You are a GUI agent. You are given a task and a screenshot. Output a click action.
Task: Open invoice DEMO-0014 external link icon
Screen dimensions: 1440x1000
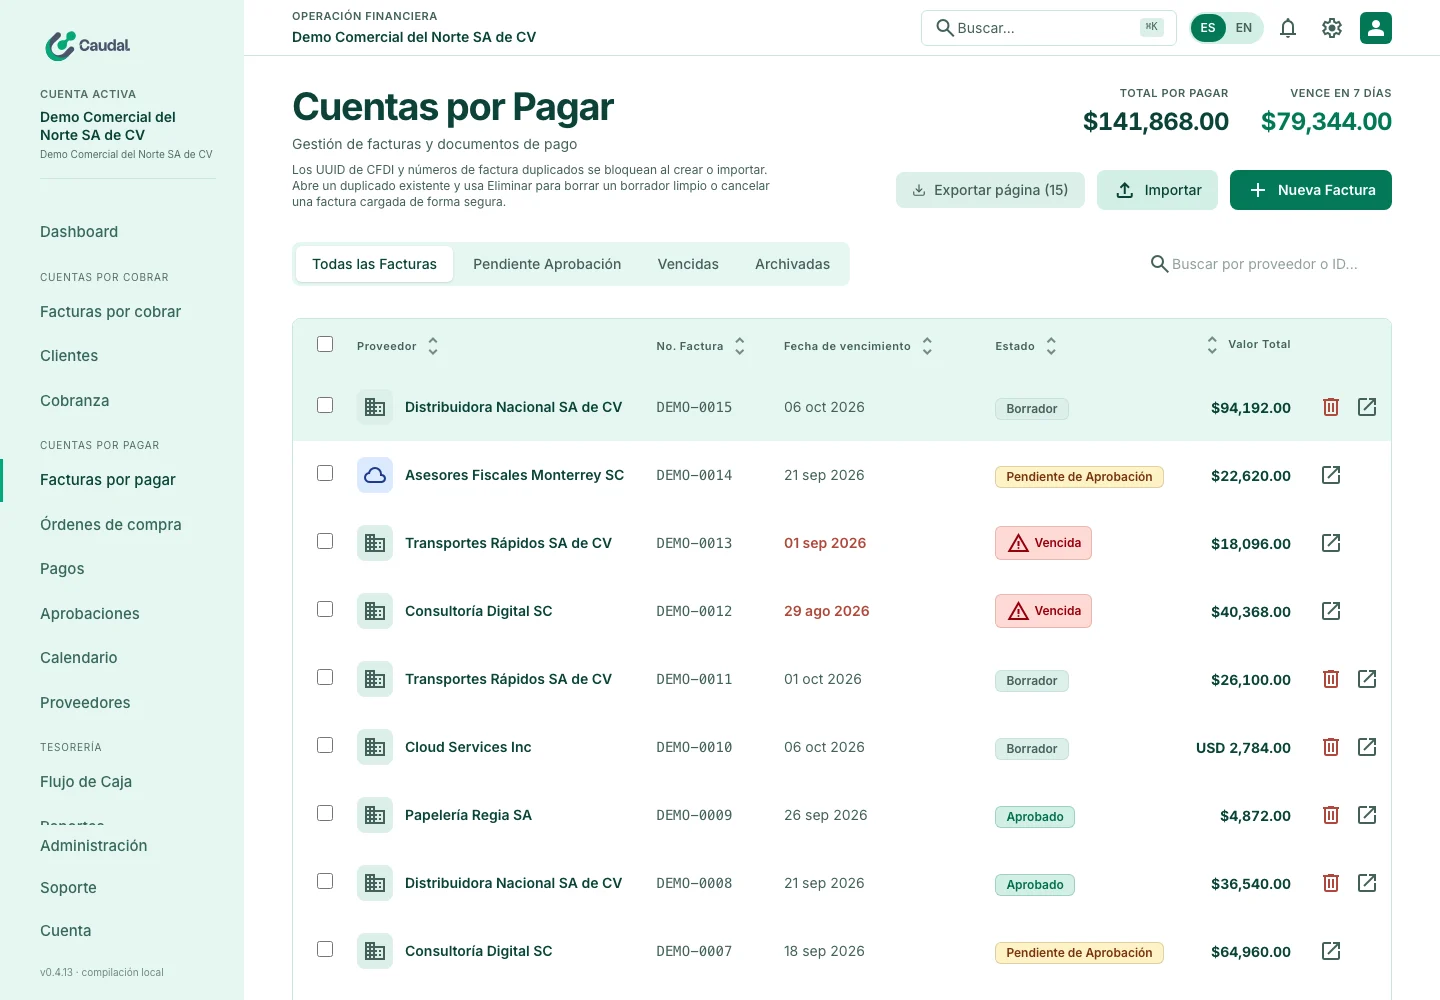click(x=1331, y=475)
